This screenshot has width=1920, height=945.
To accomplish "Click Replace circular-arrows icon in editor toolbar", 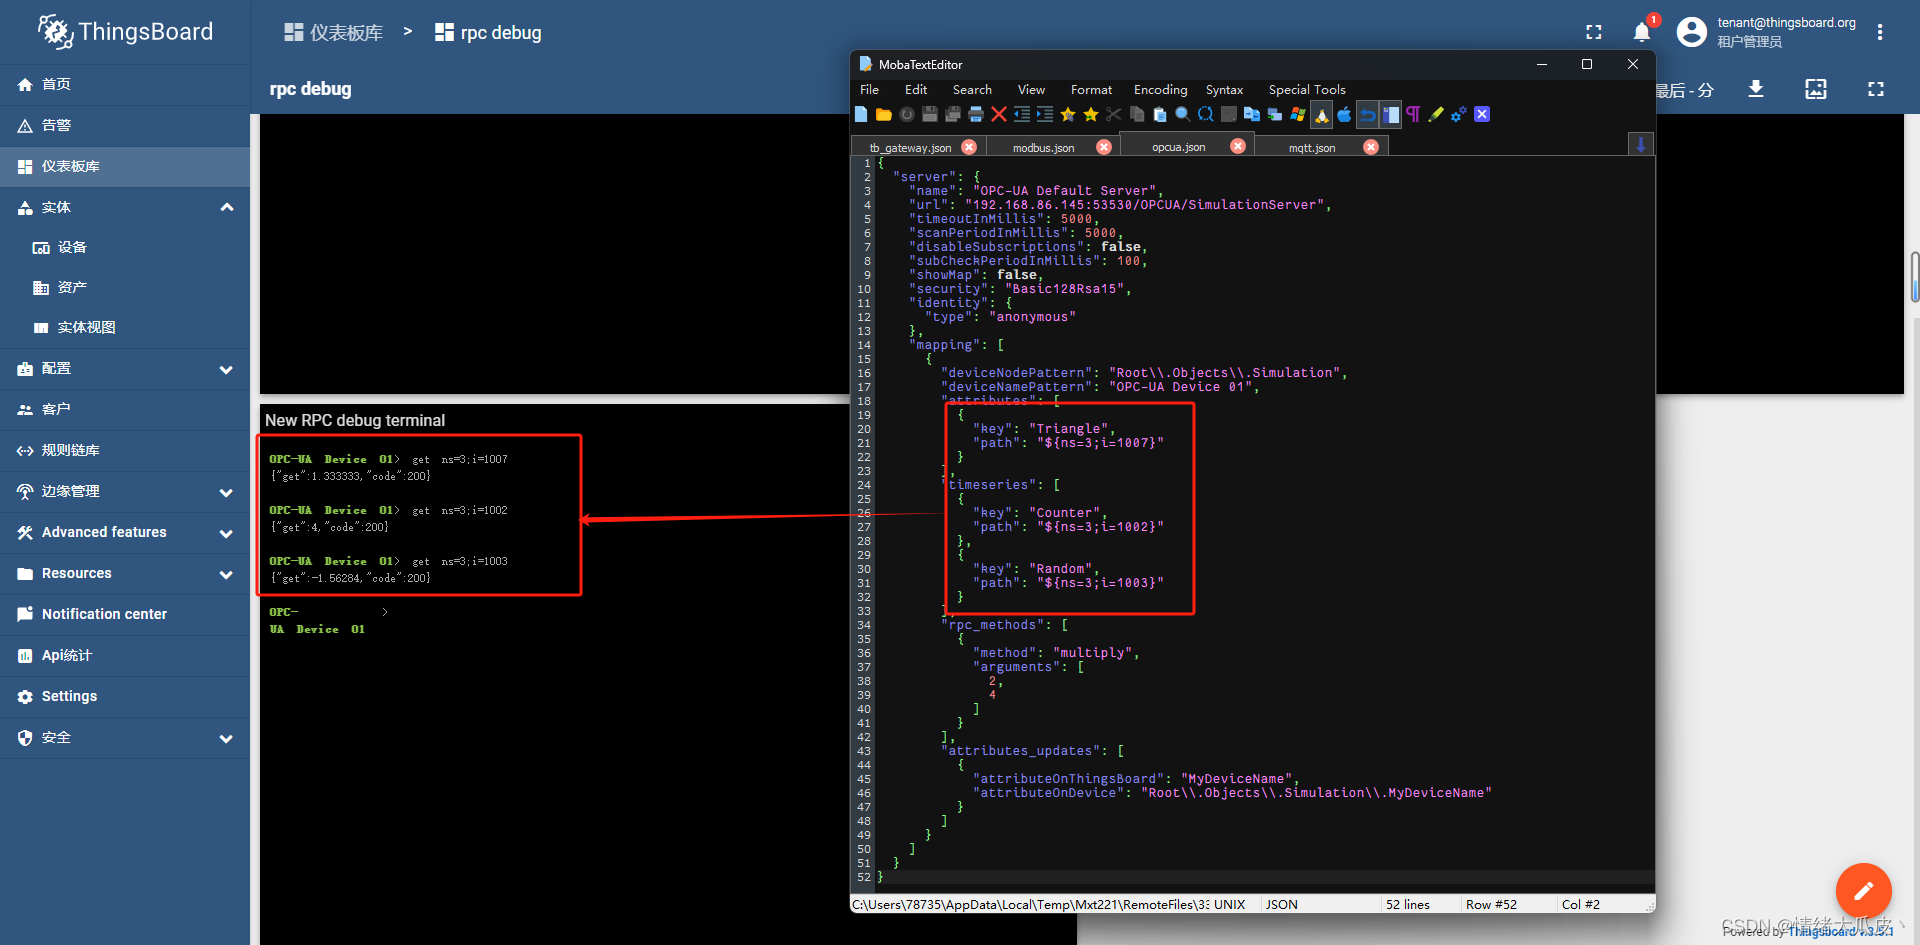I will point(1206,114).
